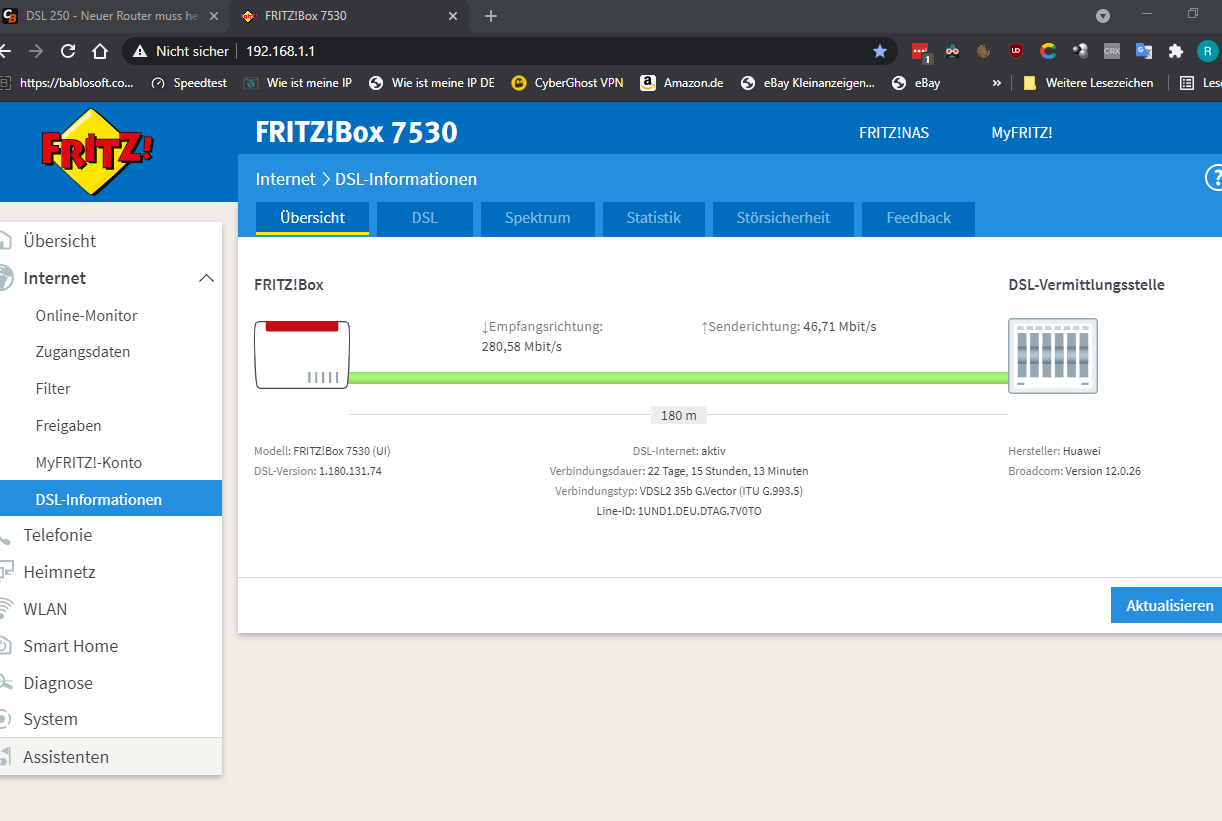Open the 'Wie ist meine IP DE' bookmark
The height and width of the screenshot is (821, 1222).
tap(431, 83)
